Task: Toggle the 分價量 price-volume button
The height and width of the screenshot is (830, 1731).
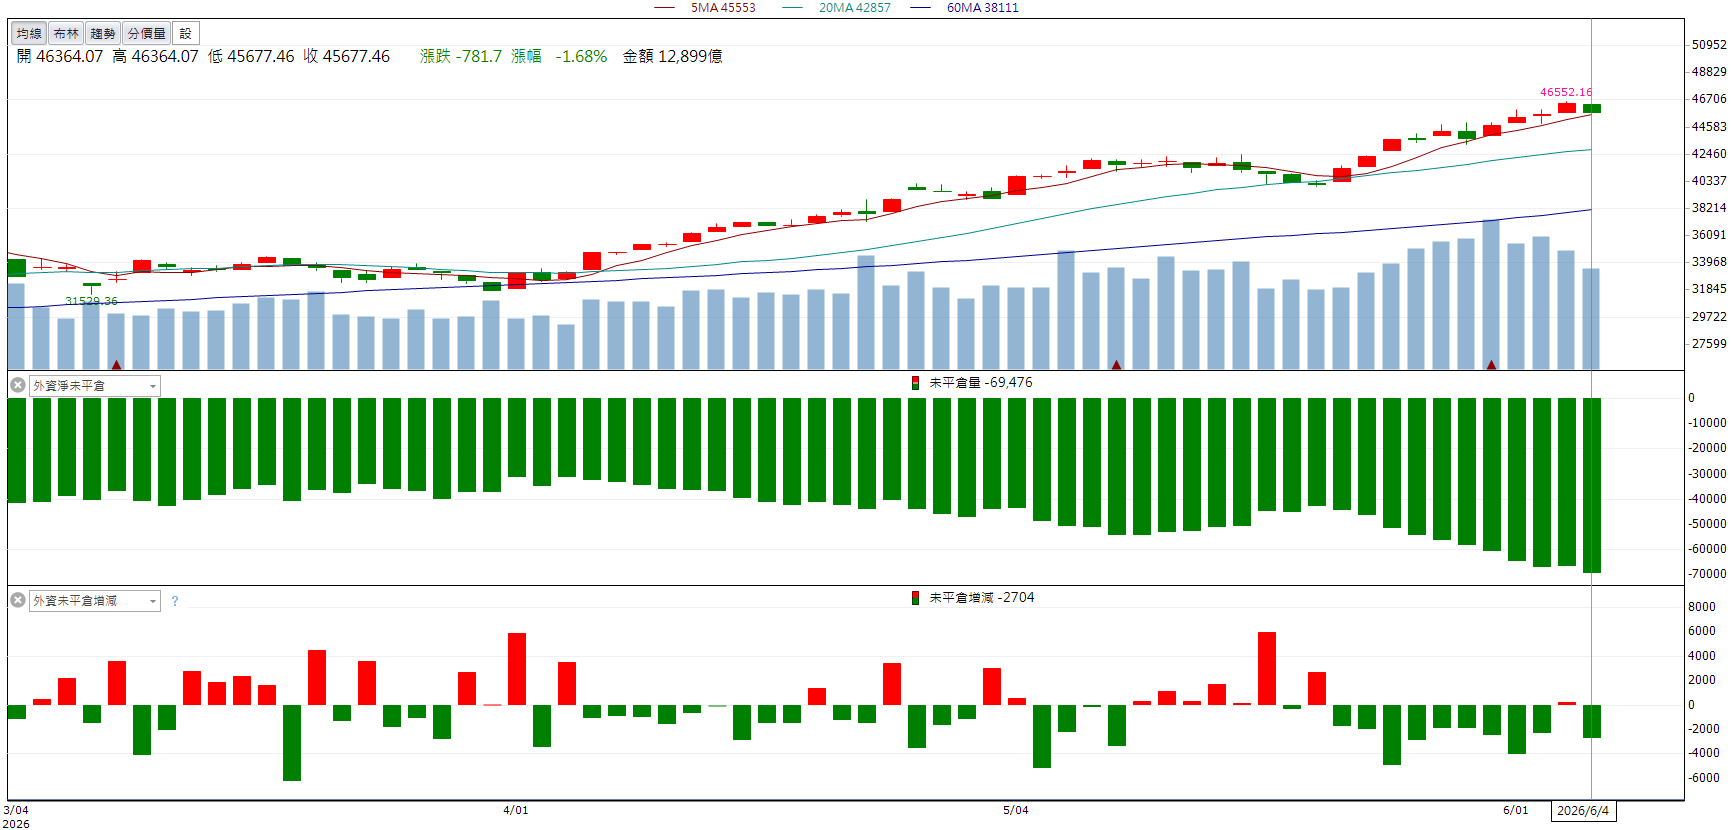Action: [x=147, y=33]
